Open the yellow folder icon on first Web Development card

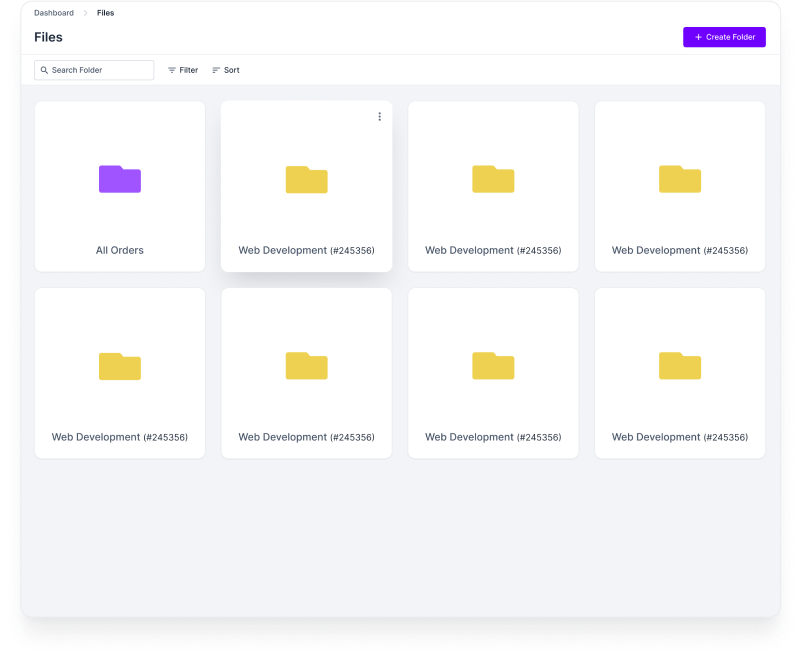(306, 180)
